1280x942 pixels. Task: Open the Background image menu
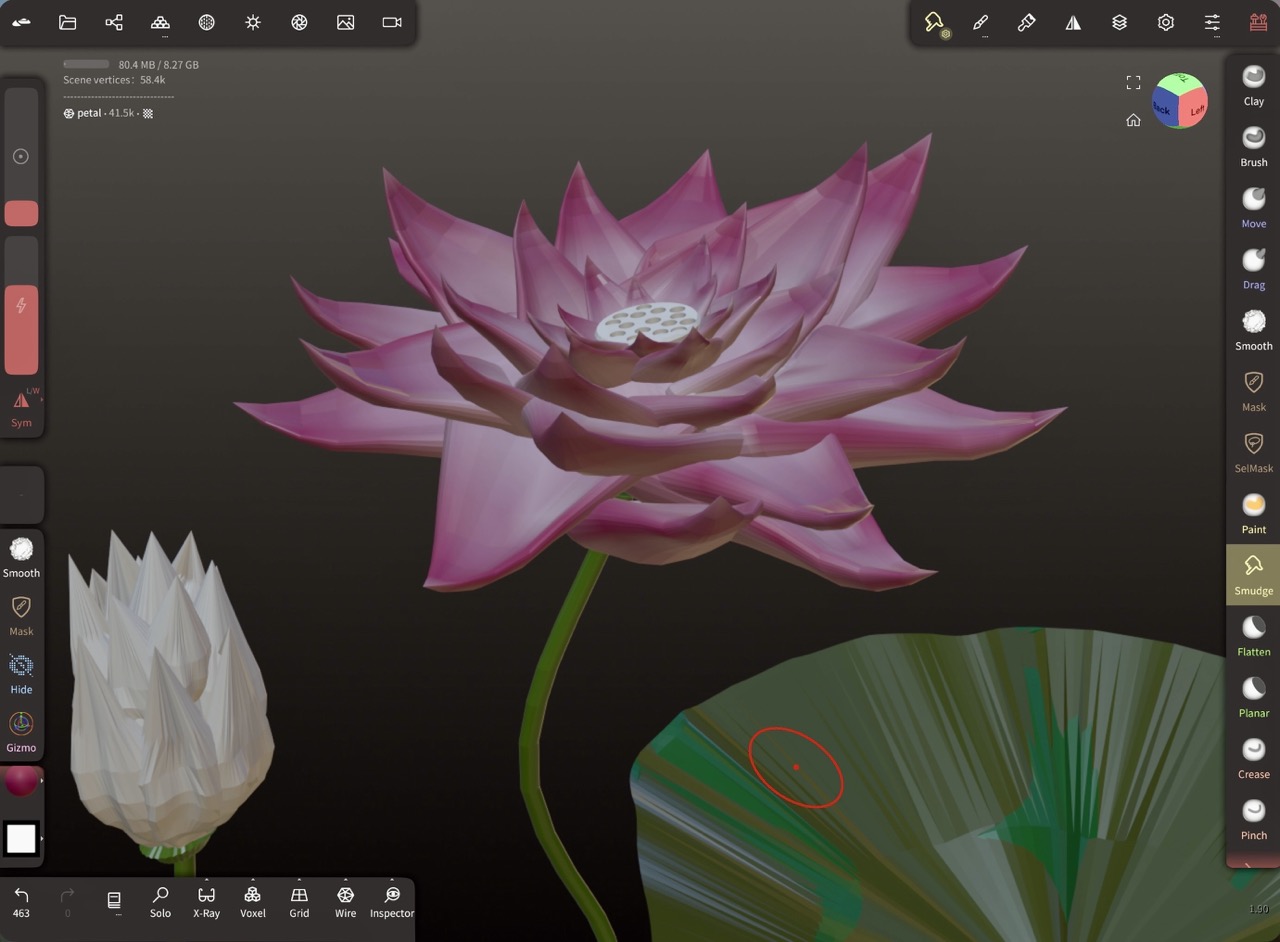[x=346, y=22]
